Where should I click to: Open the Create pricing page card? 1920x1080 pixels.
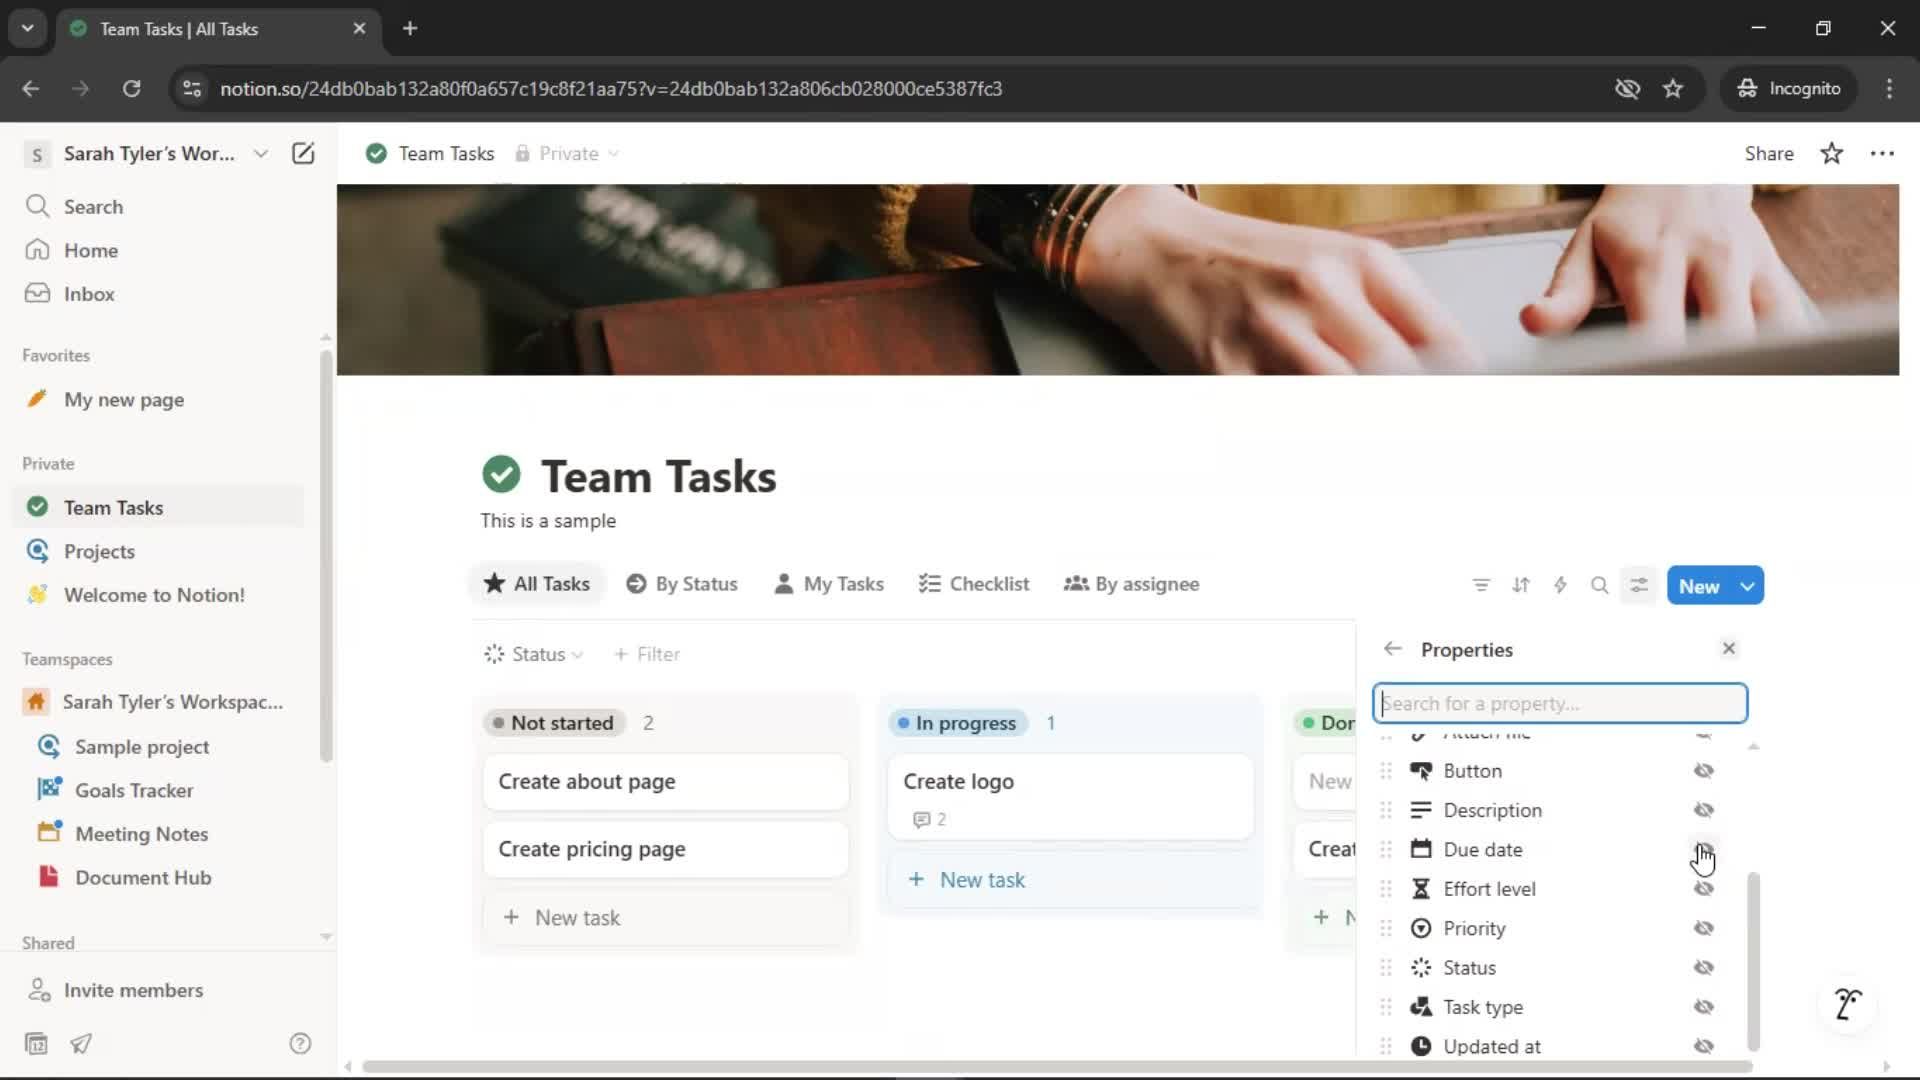click(x=665, y=849)
